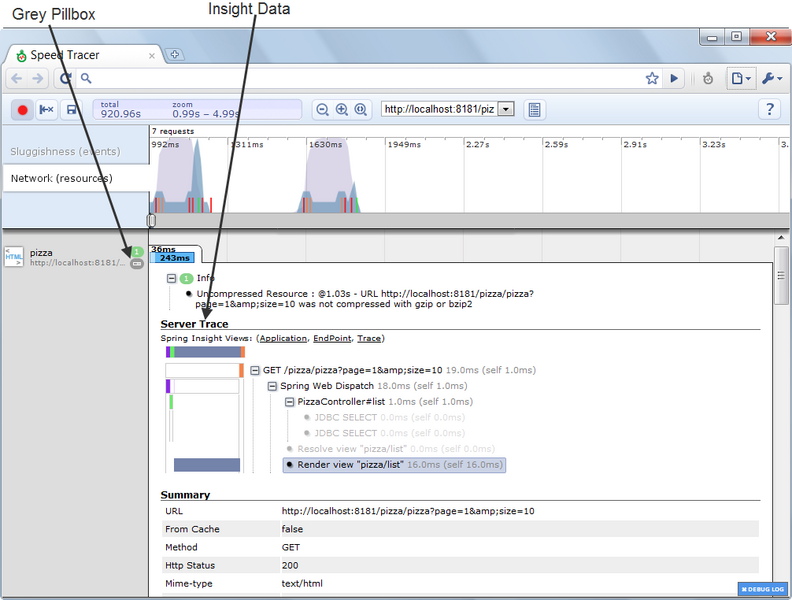The height and width of the screenshot is (600, 792).
Task: Collapse the Info hint section
Action: pyautogui.click(x=172, y=278)
